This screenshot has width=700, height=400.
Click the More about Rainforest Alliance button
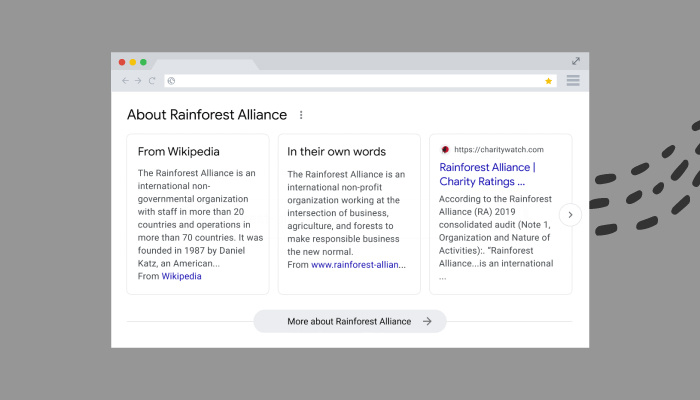click(350, 321)
